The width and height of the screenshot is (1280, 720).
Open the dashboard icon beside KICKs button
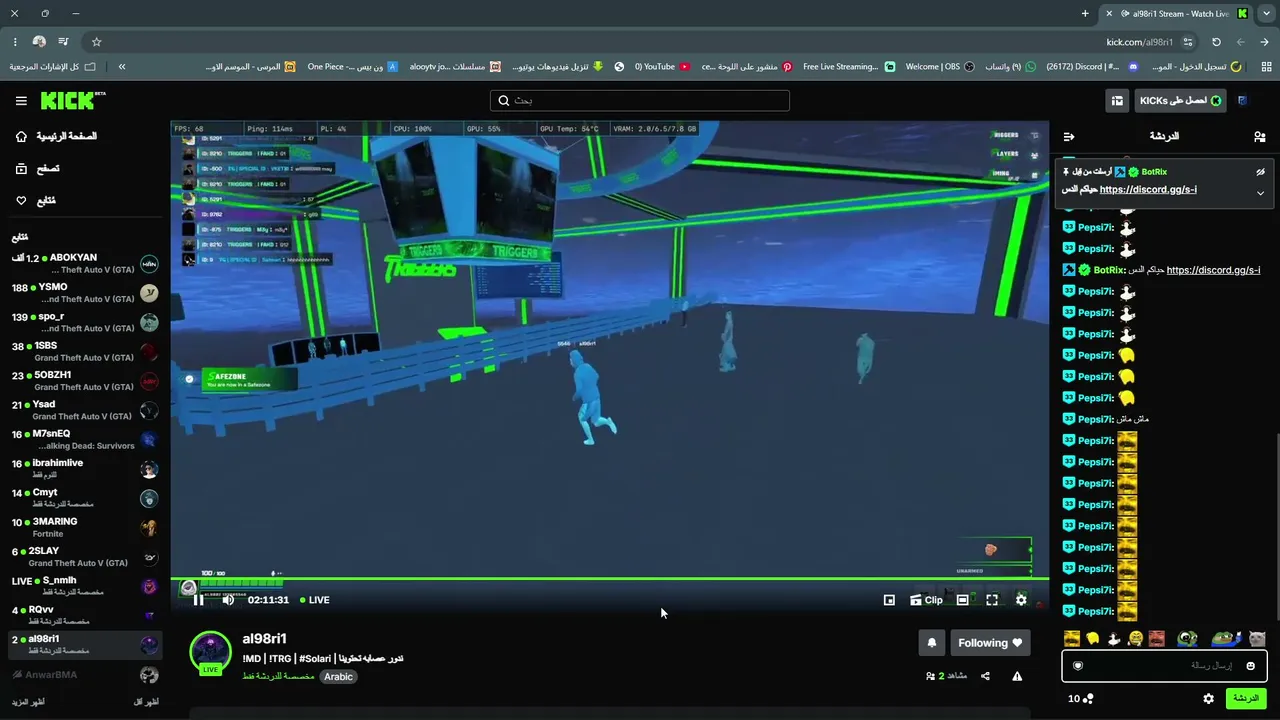click(x=1117, y=101)
